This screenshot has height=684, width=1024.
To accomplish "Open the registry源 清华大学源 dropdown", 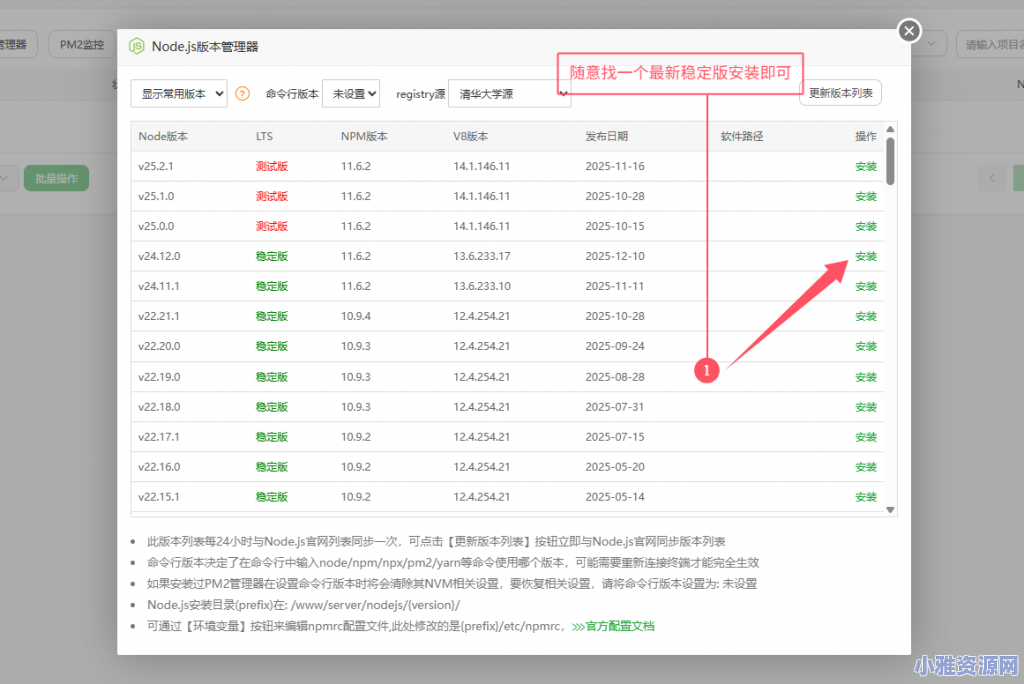I will [x=512, y=92].
